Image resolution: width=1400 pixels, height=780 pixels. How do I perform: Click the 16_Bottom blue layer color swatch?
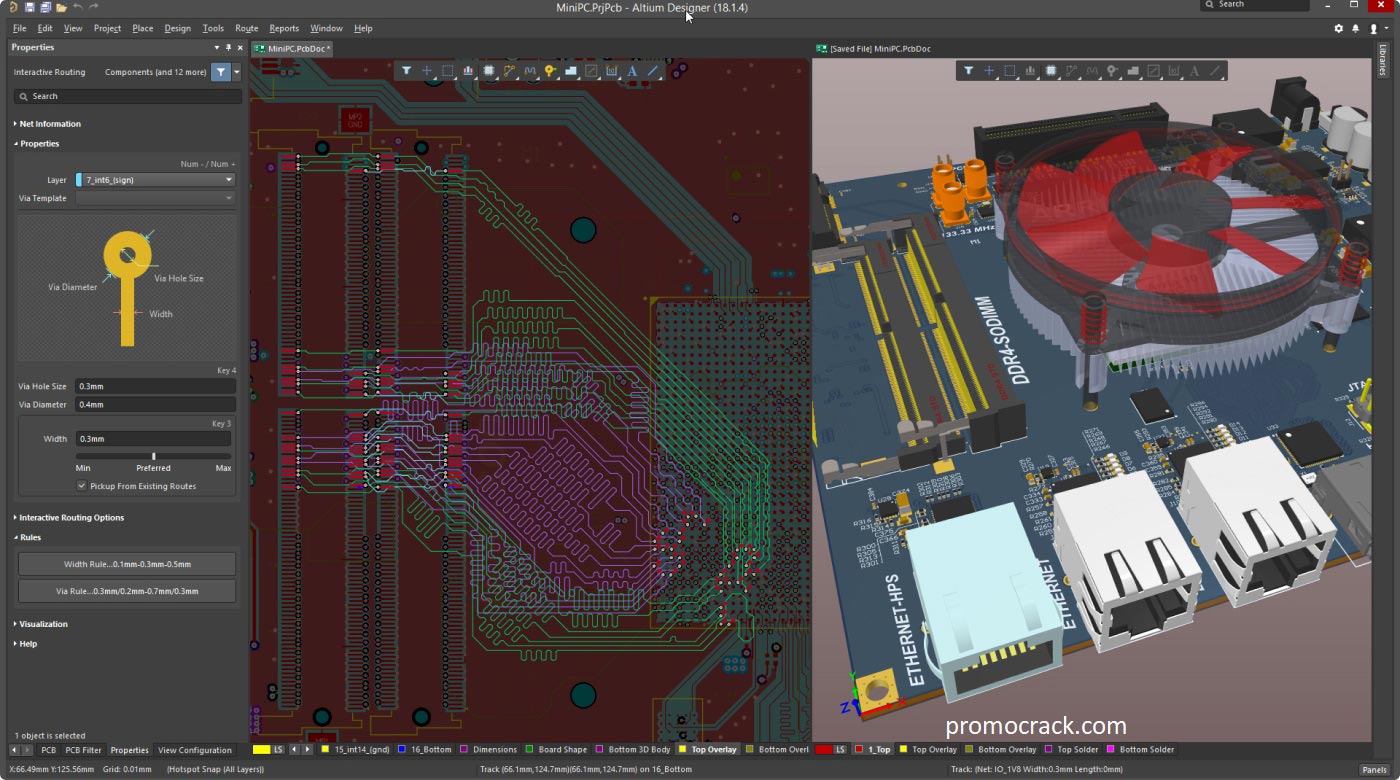pos(400,750)
